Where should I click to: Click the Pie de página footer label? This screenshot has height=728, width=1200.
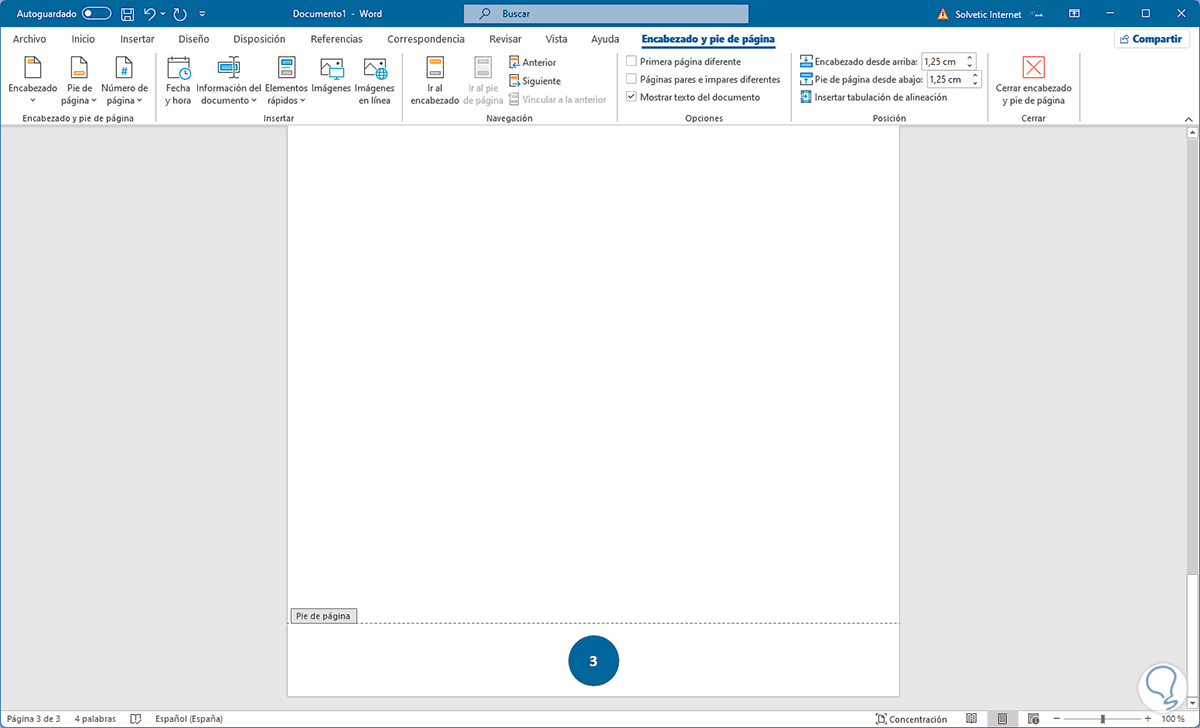(323, 616)
